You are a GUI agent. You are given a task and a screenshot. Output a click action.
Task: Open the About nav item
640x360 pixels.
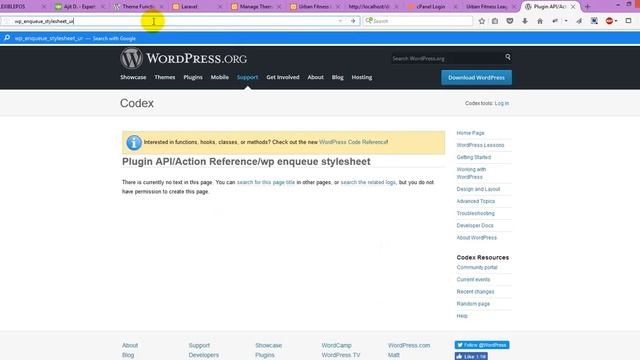pos(316,77)
